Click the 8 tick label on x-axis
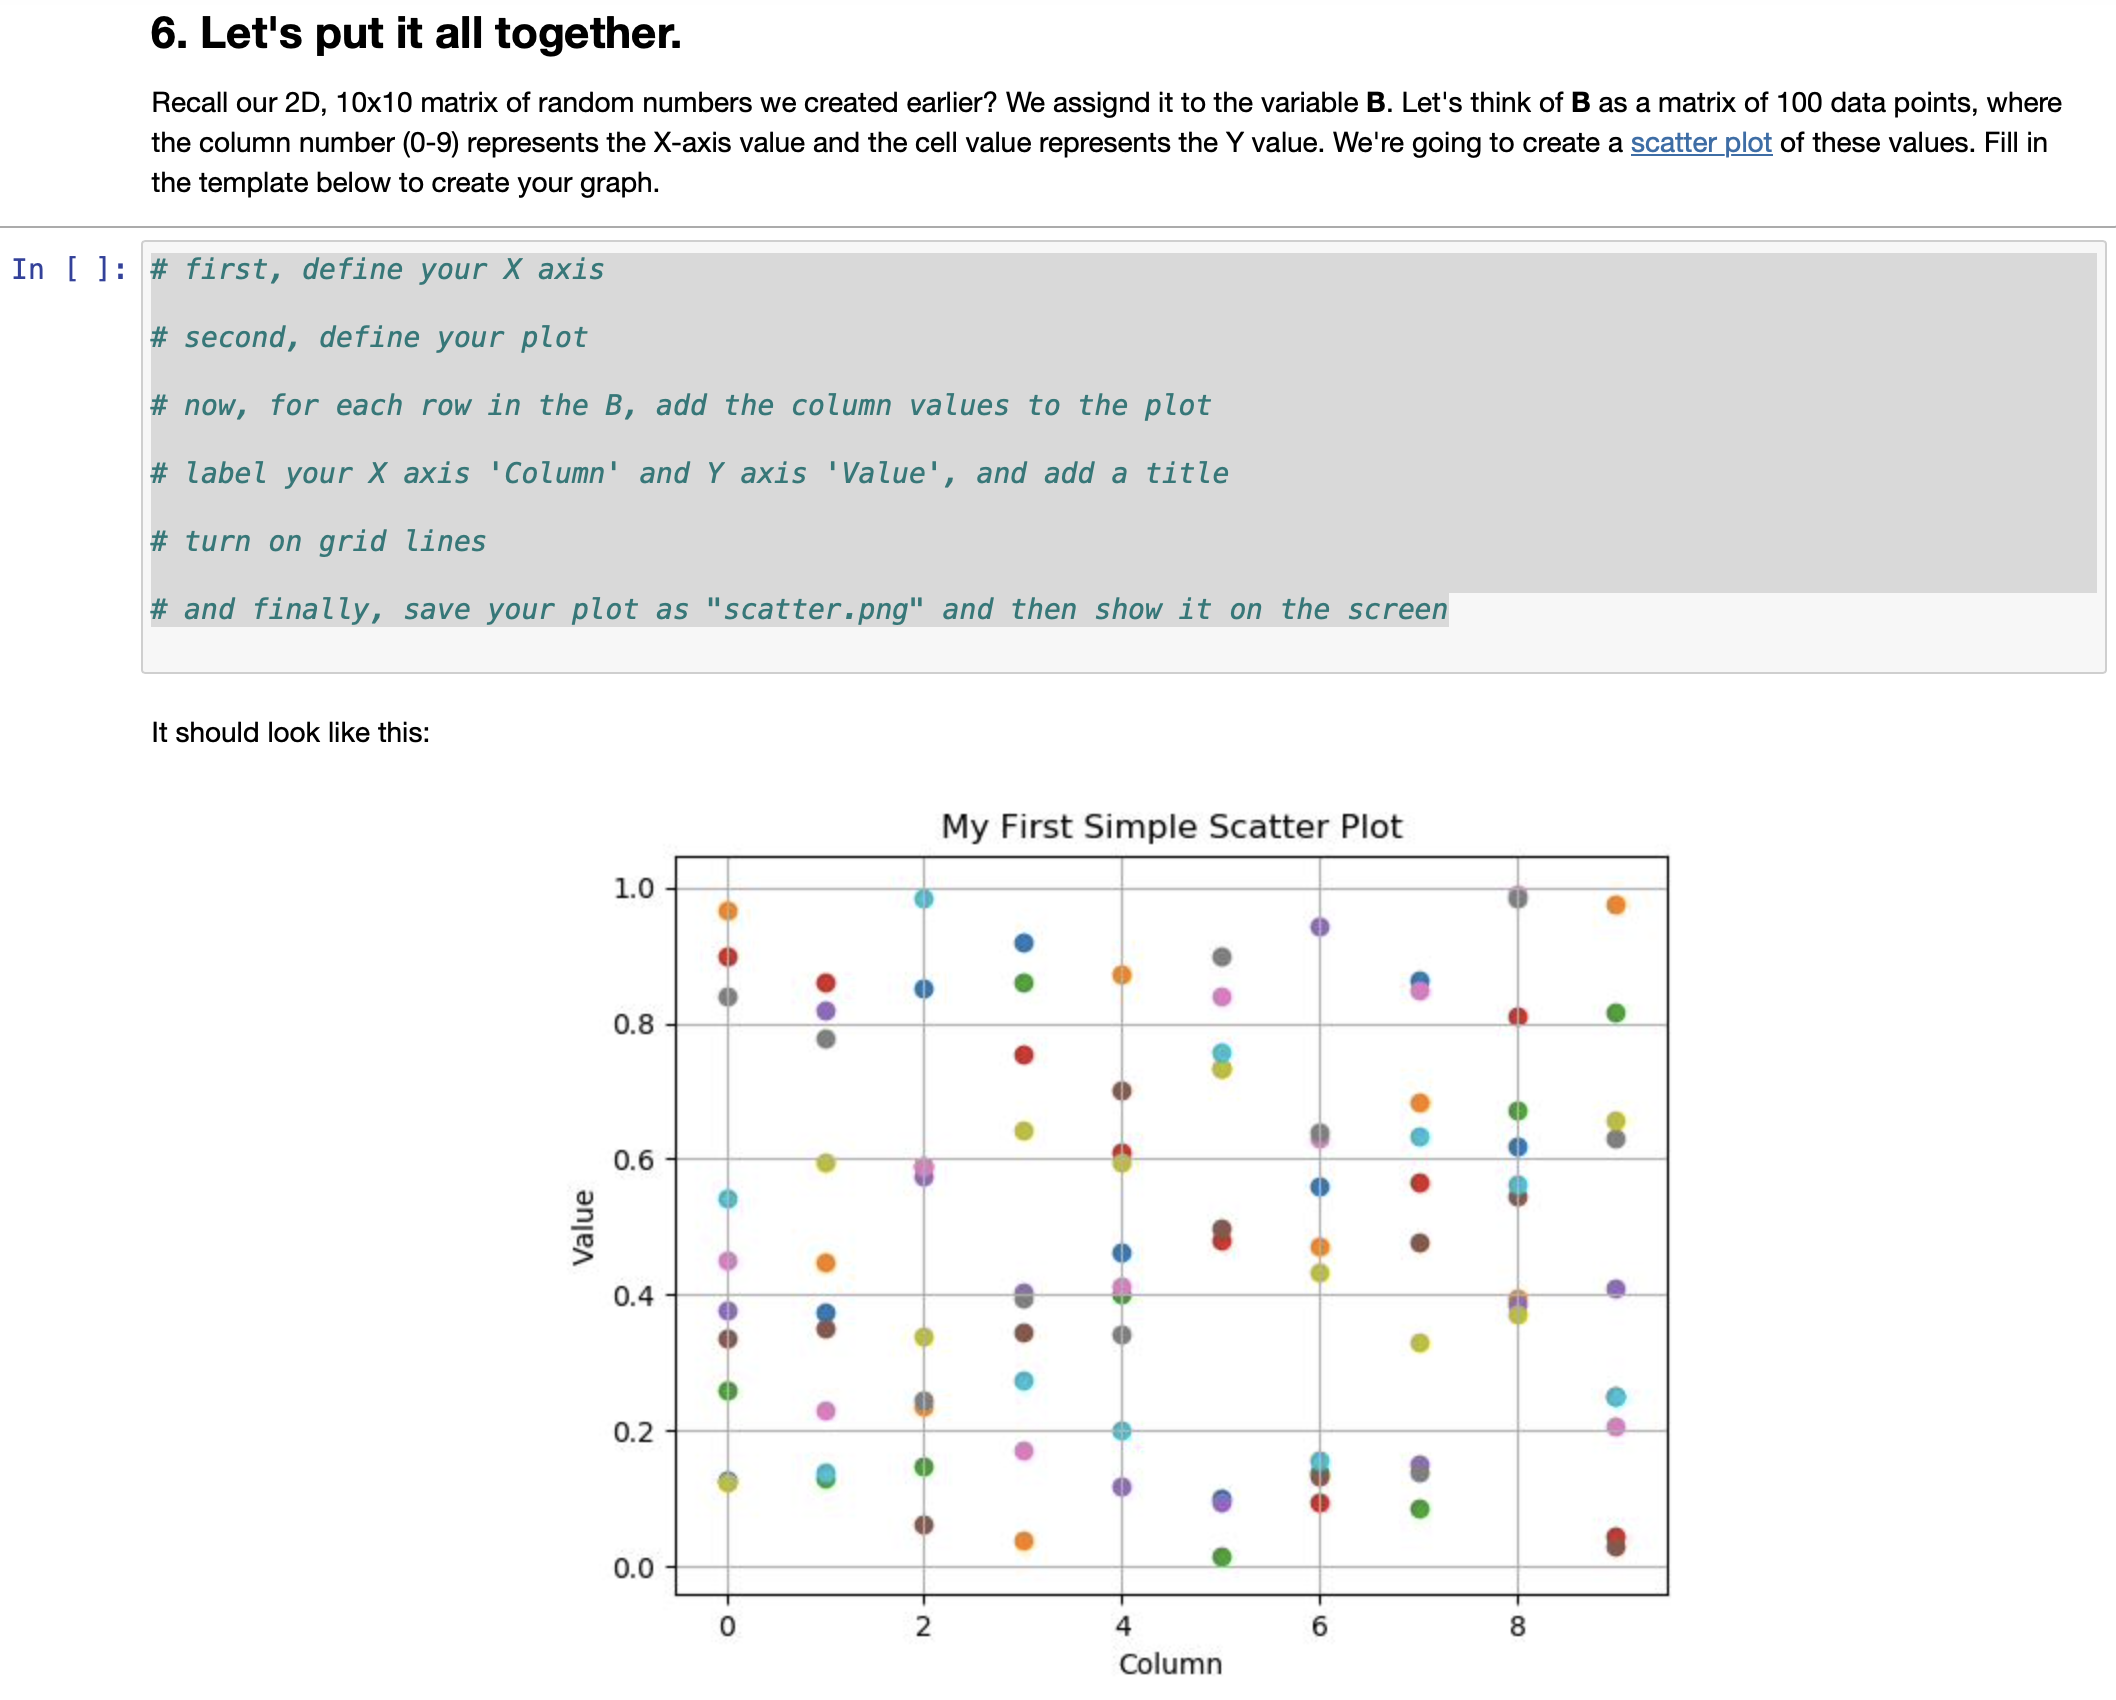 1517,1626
